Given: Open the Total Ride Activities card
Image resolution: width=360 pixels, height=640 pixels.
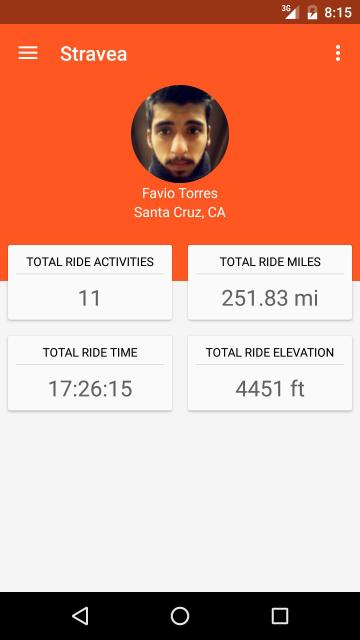Looking at the screenshot, I should [x=90, y=282].
